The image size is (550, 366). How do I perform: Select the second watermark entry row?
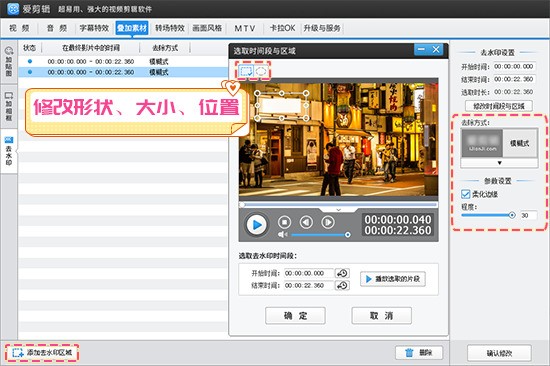(123, 72)
